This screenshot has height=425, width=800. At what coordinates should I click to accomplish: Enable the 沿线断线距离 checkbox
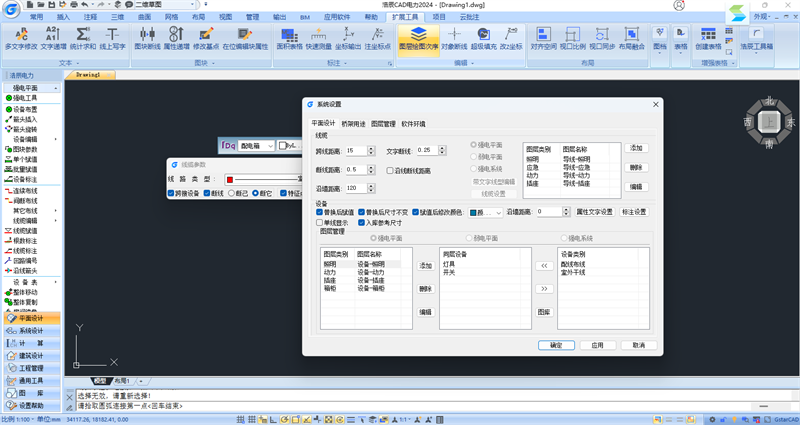(389, 171)
